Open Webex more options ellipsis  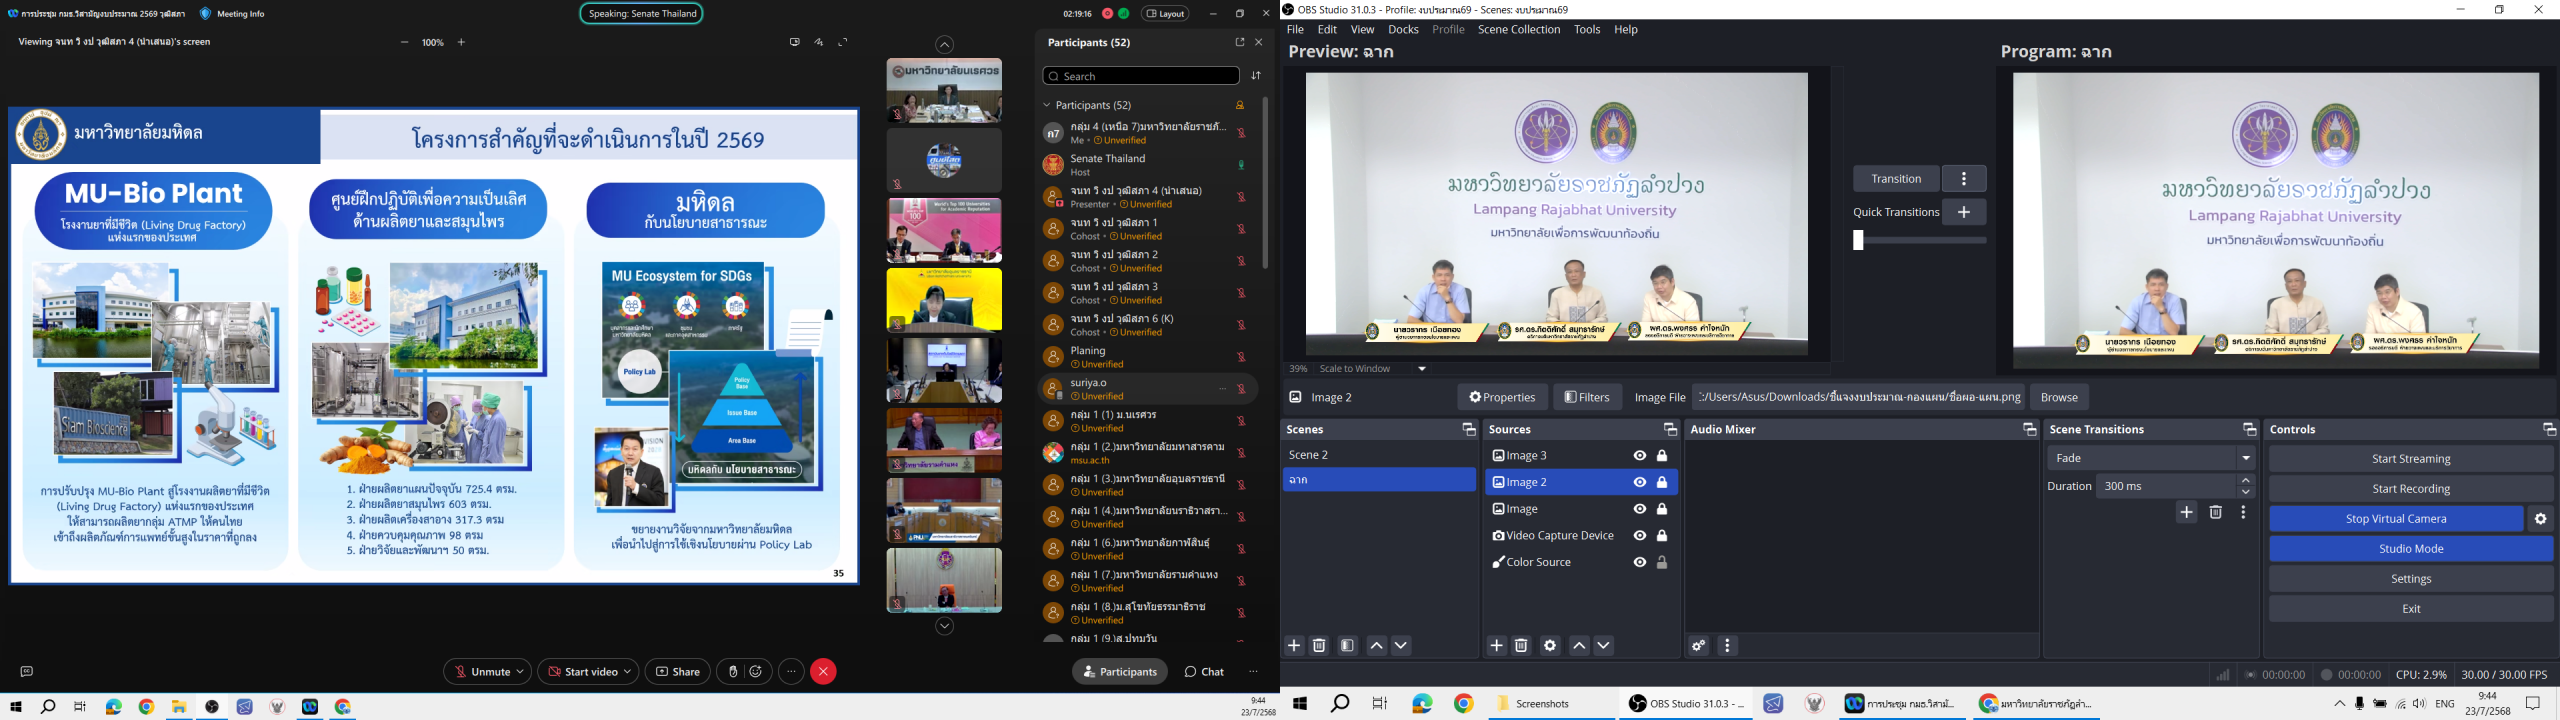[x=791, y=672]
